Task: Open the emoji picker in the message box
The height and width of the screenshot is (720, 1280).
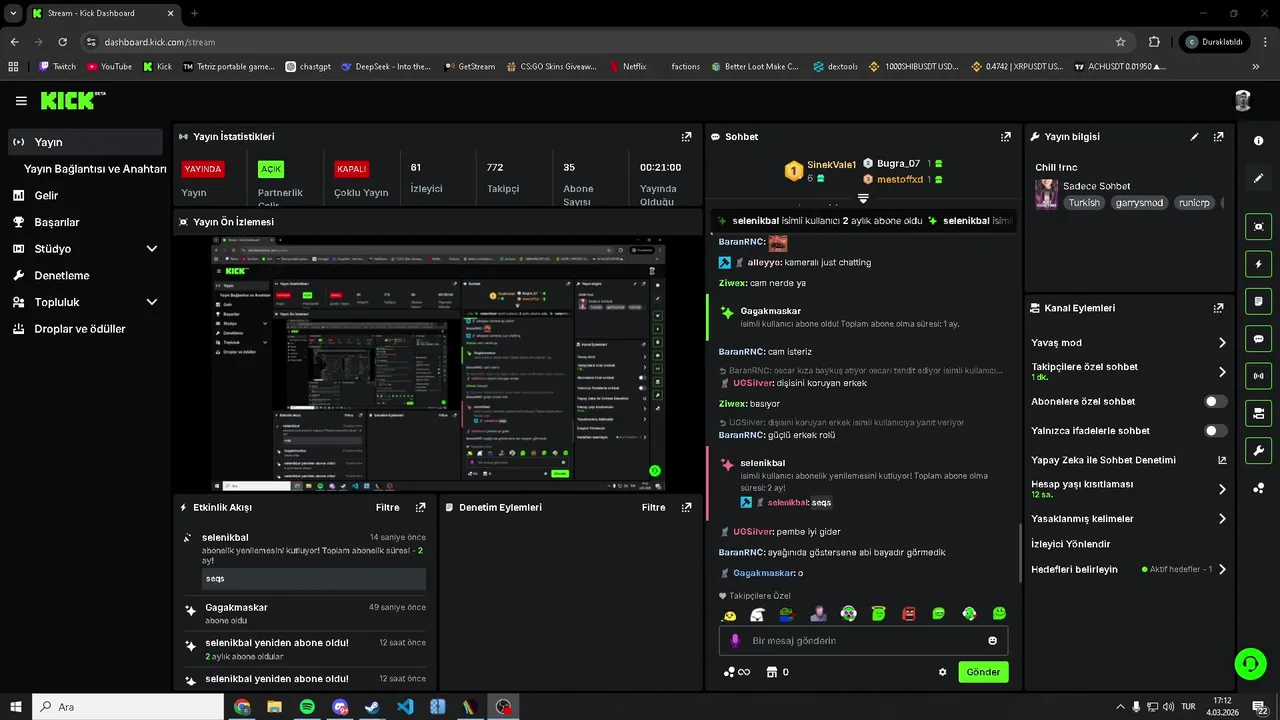Action: (993, 641)
